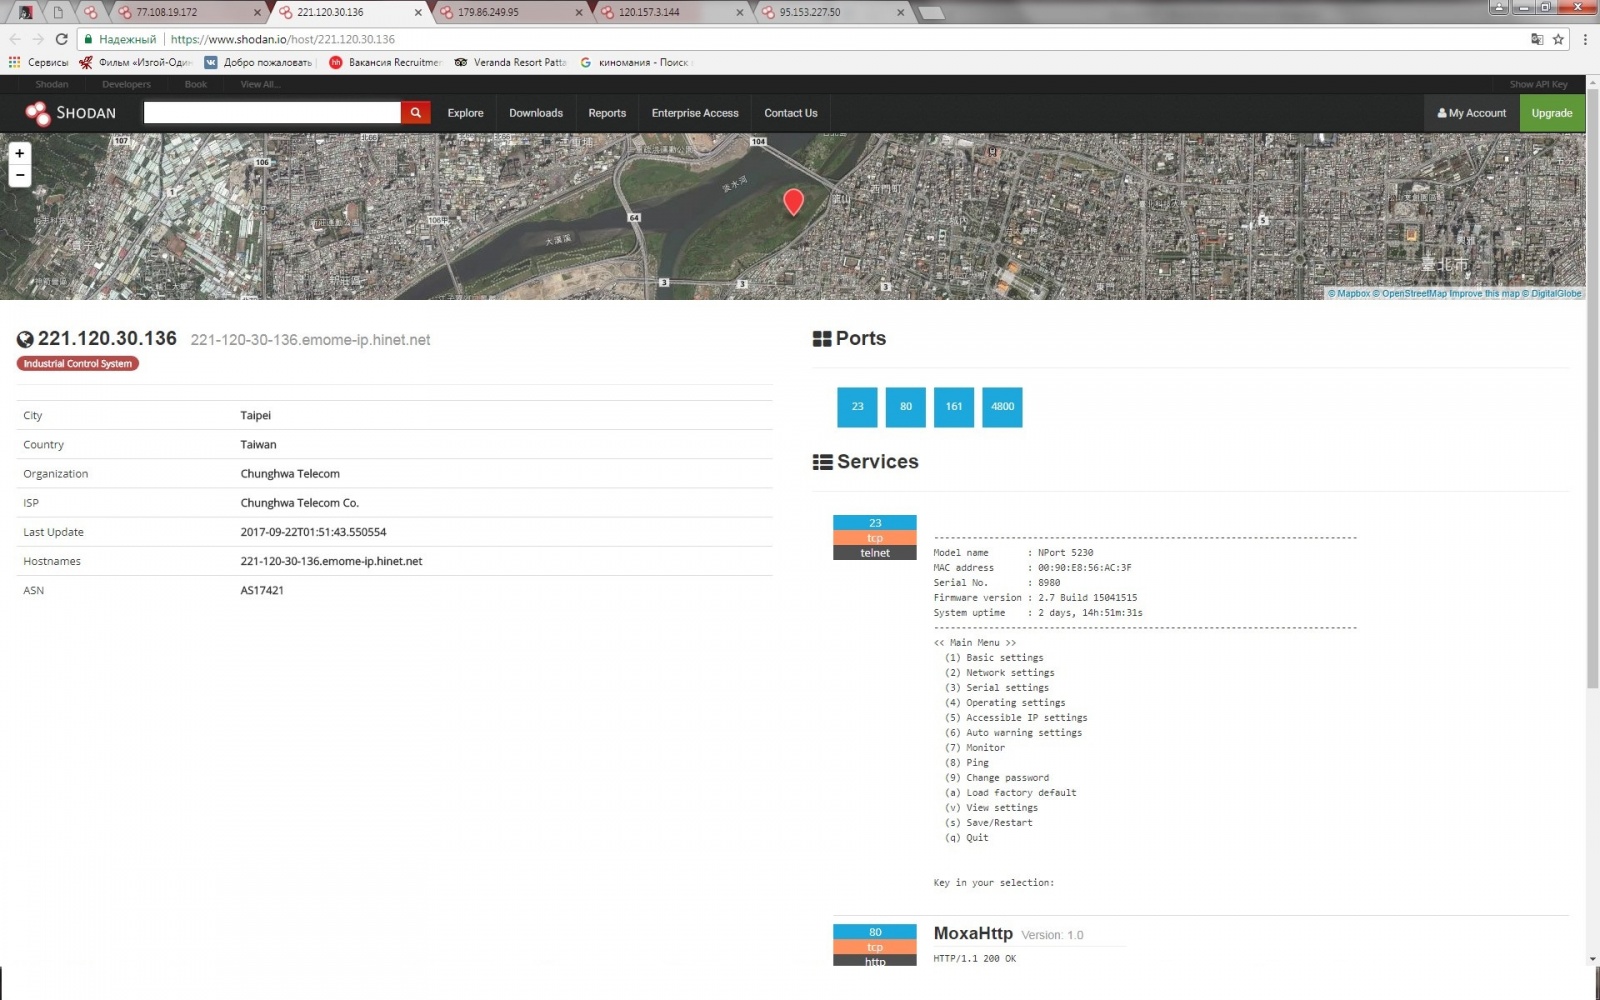Click the Developers link in top bar
Screen dimensions: 1600x1000
126,84
